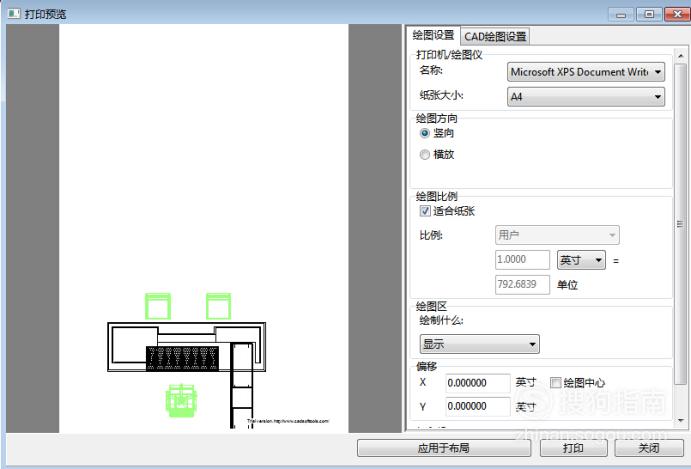Screen dimensions: 691x469
Task: Minimize the 打印预览 window
Action: [x=621, y=15]
